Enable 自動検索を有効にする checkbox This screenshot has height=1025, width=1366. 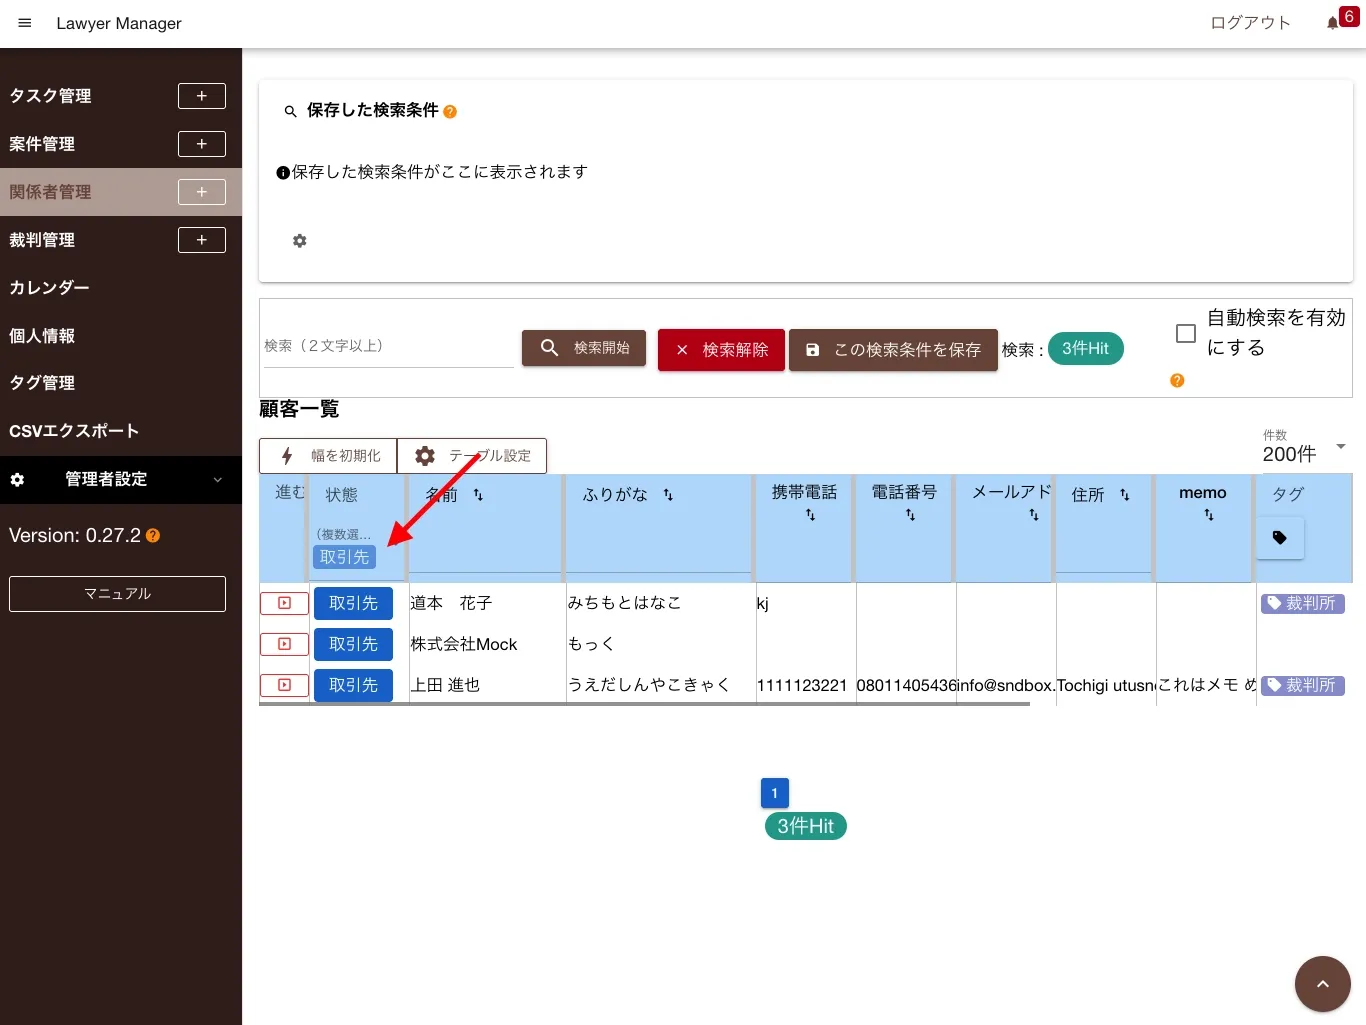click(1186, 333)
